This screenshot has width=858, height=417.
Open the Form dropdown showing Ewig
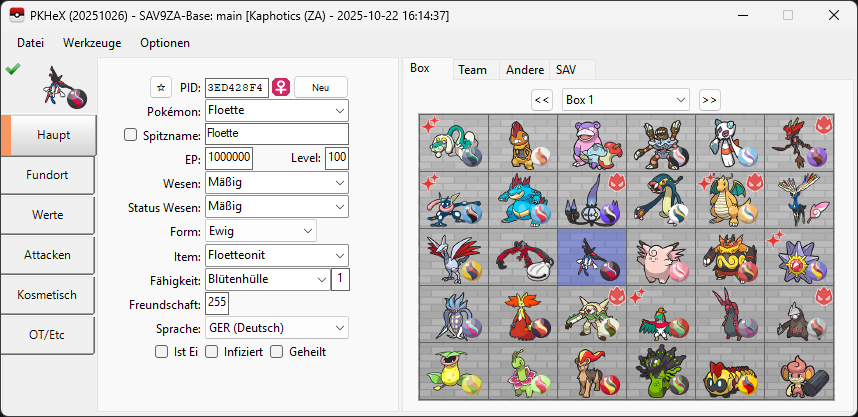(261, 231)
